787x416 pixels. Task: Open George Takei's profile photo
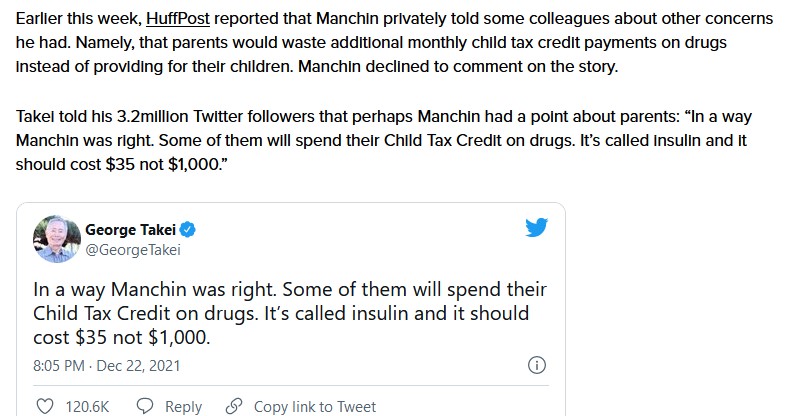(56, 239)
